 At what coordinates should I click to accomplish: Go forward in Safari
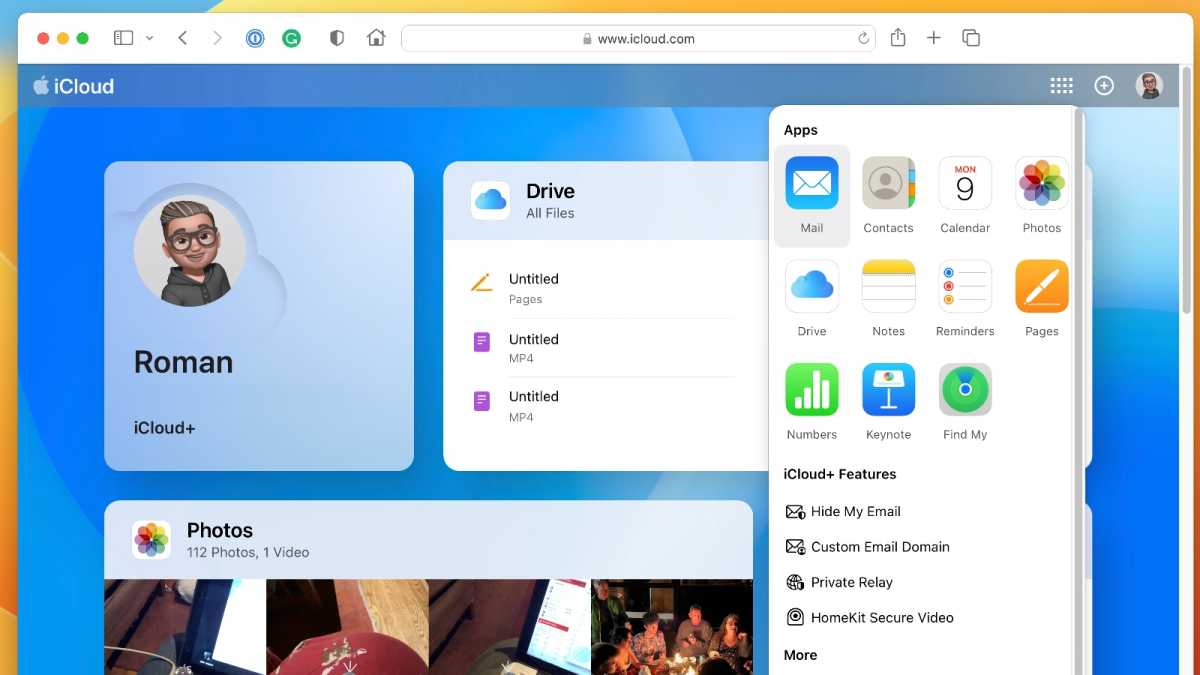217,38
